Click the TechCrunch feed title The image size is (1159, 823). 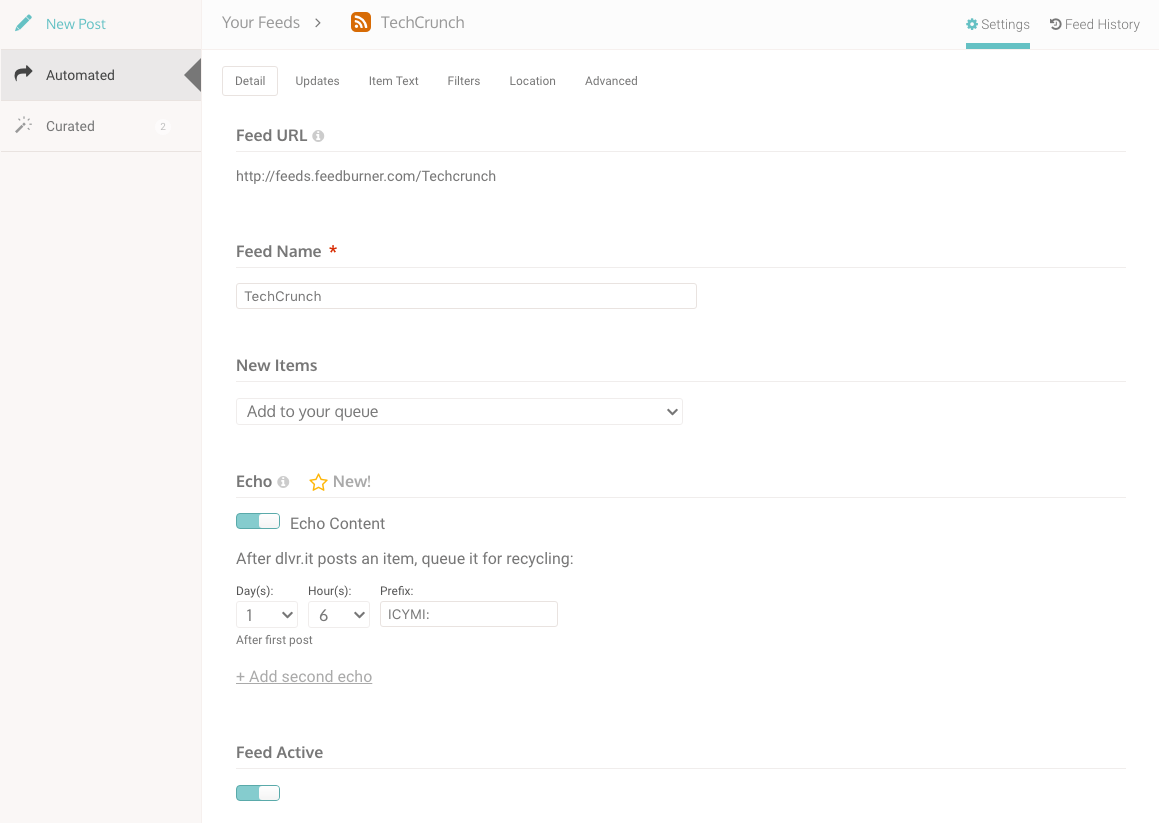(422, 23)
